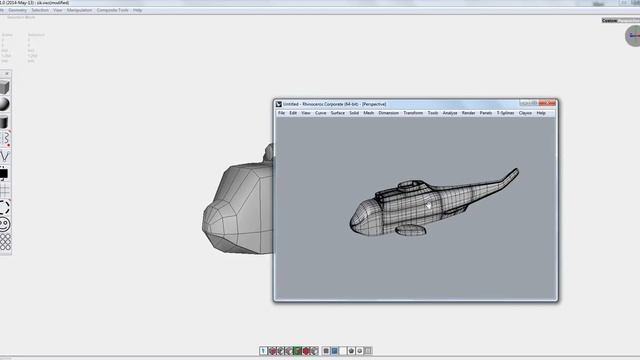Open Help menu in Rhinoceros window
This screenshot has height=360, width=640.
541,113
